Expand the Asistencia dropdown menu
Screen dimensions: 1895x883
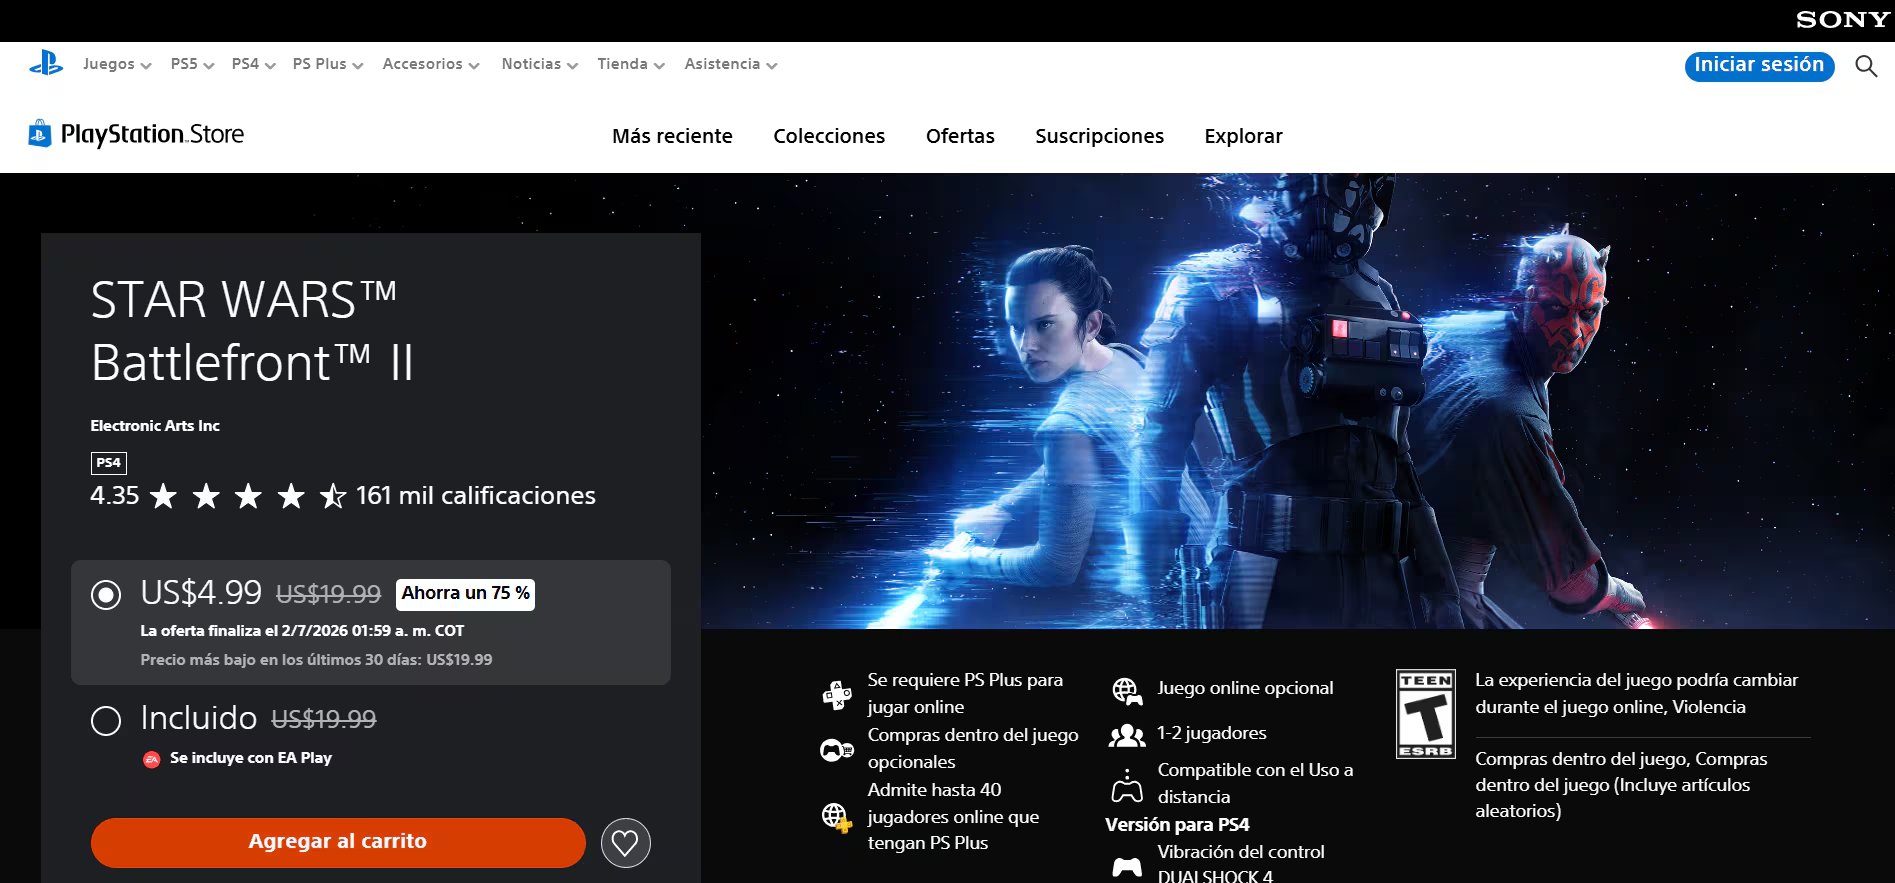(x=731, y=64)
